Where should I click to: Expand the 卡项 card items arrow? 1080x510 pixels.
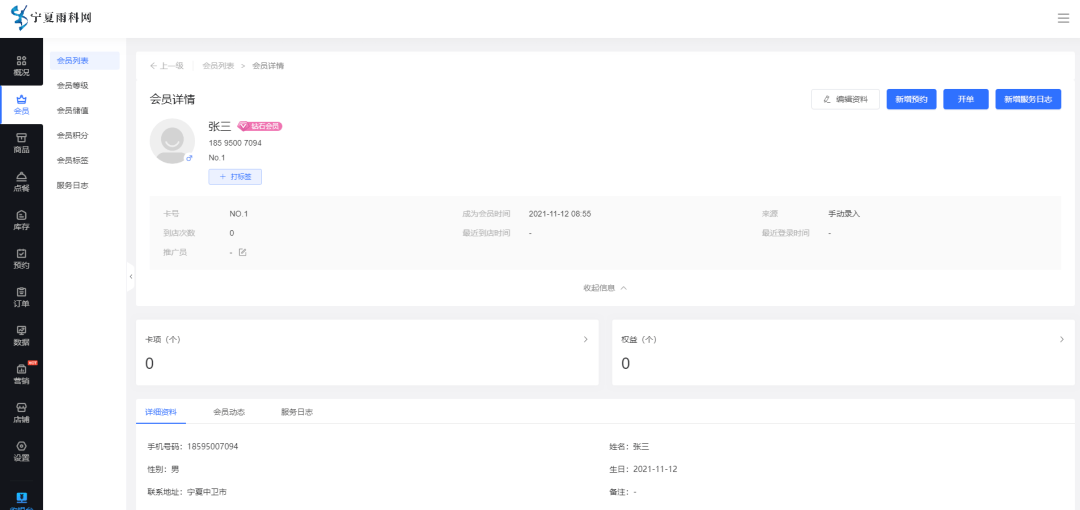click(x=585, y=340)
